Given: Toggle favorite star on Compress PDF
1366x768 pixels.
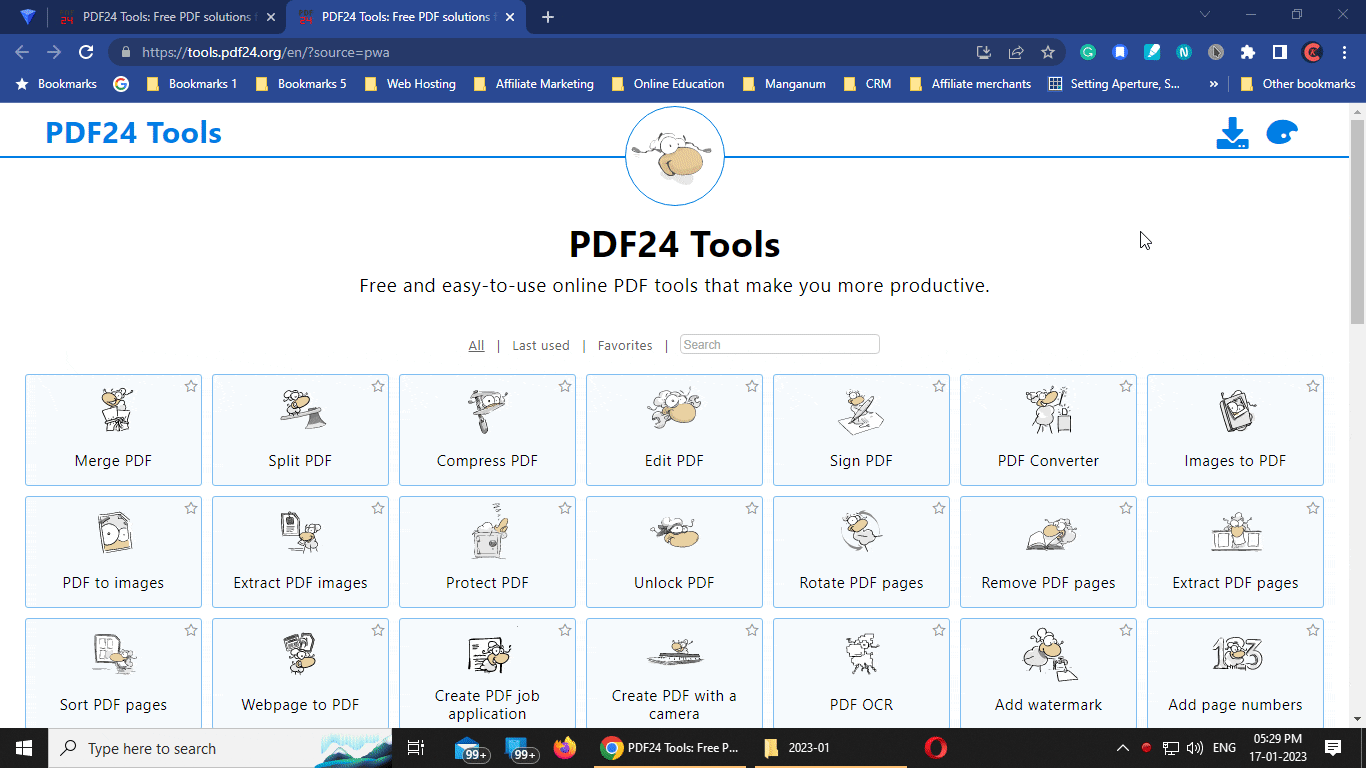Looking at the screenshot, I should (x=565, y=386).
